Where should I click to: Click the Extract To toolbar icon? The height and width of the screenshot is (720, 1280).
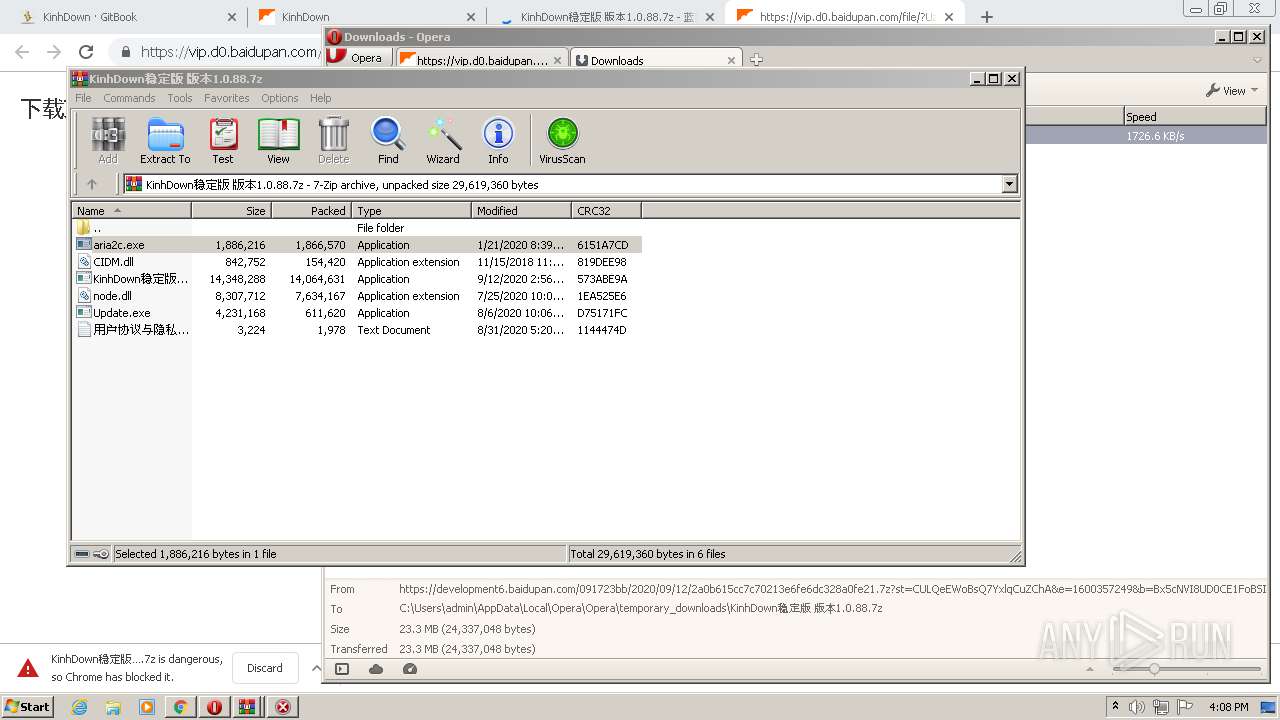[x=165, y=140]
